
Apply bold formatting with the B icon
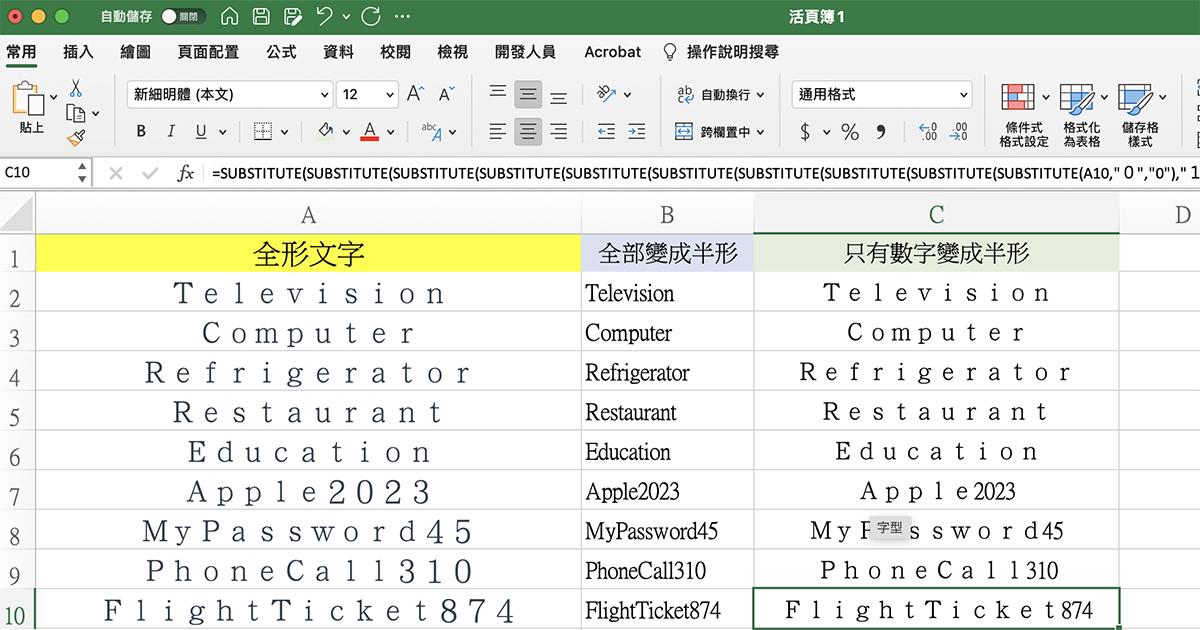(140, 131)
